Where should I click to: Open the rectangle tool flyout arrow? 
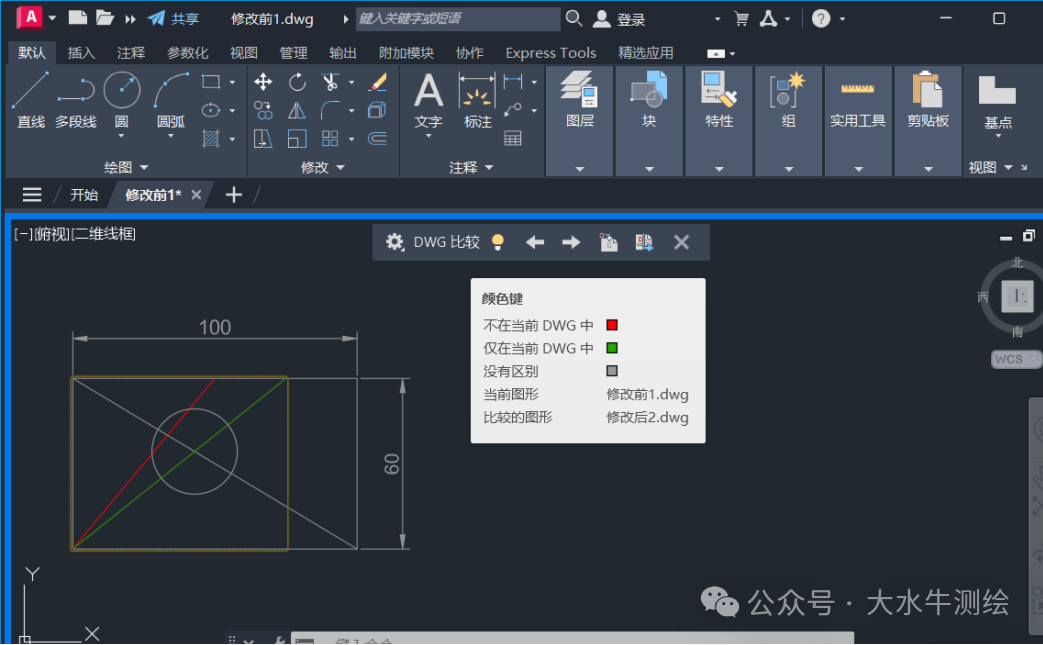click(232, 82)
